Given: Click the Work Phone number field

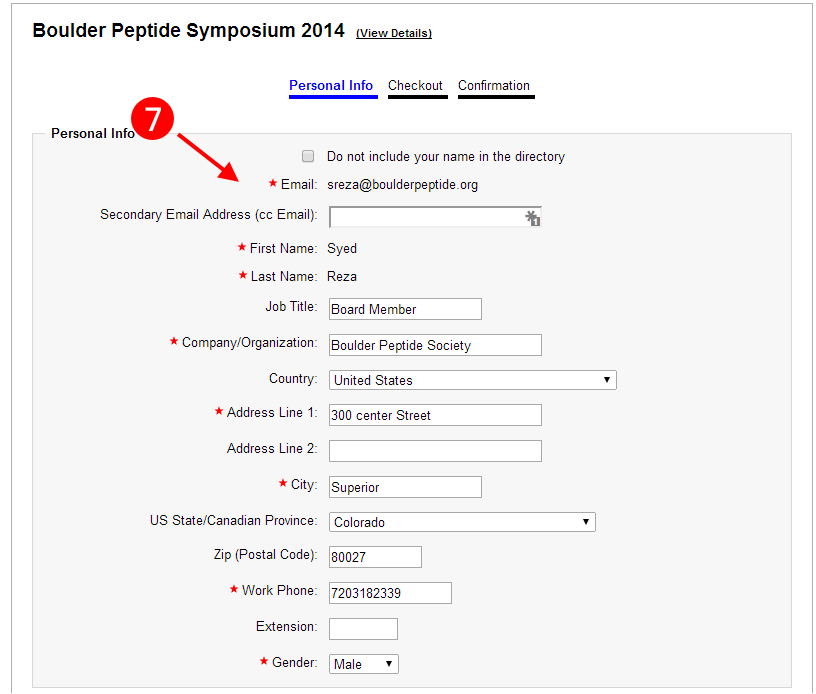Looking at the screenshot, I should click(390, 593).
